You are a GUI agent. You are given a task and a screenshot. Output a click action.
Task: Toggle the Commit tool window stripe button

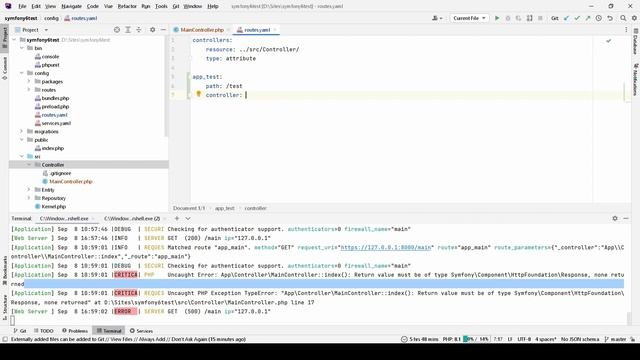coord(4,68)
